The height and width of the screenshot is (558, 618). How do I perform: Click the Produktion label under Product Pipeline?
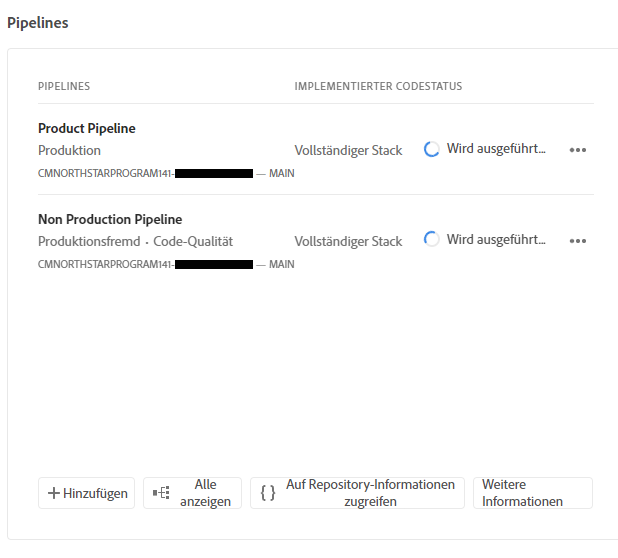click(x=69, y=151)
